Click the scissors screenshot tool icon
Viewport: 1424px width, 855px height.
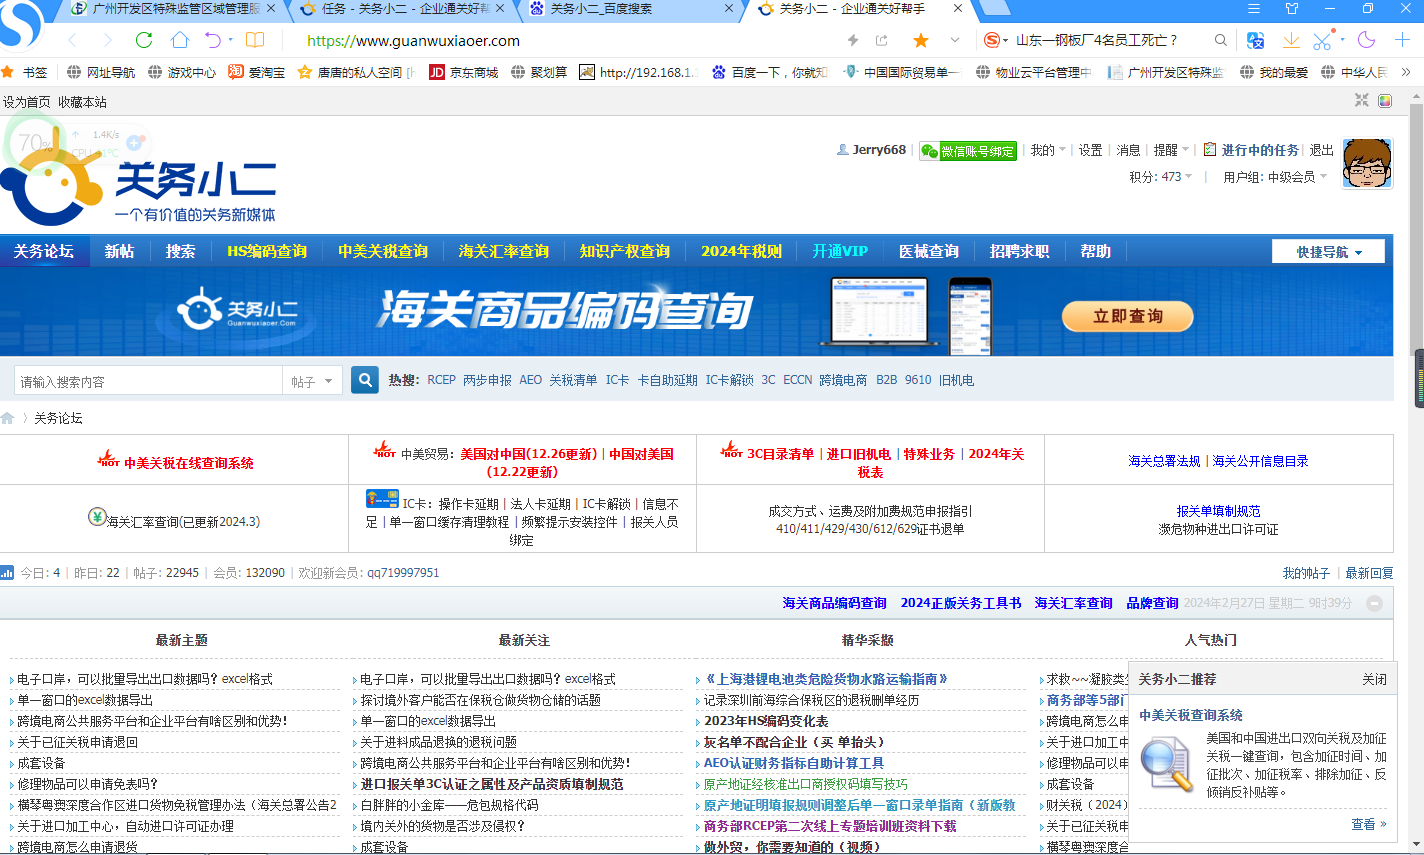(1322, 40)
